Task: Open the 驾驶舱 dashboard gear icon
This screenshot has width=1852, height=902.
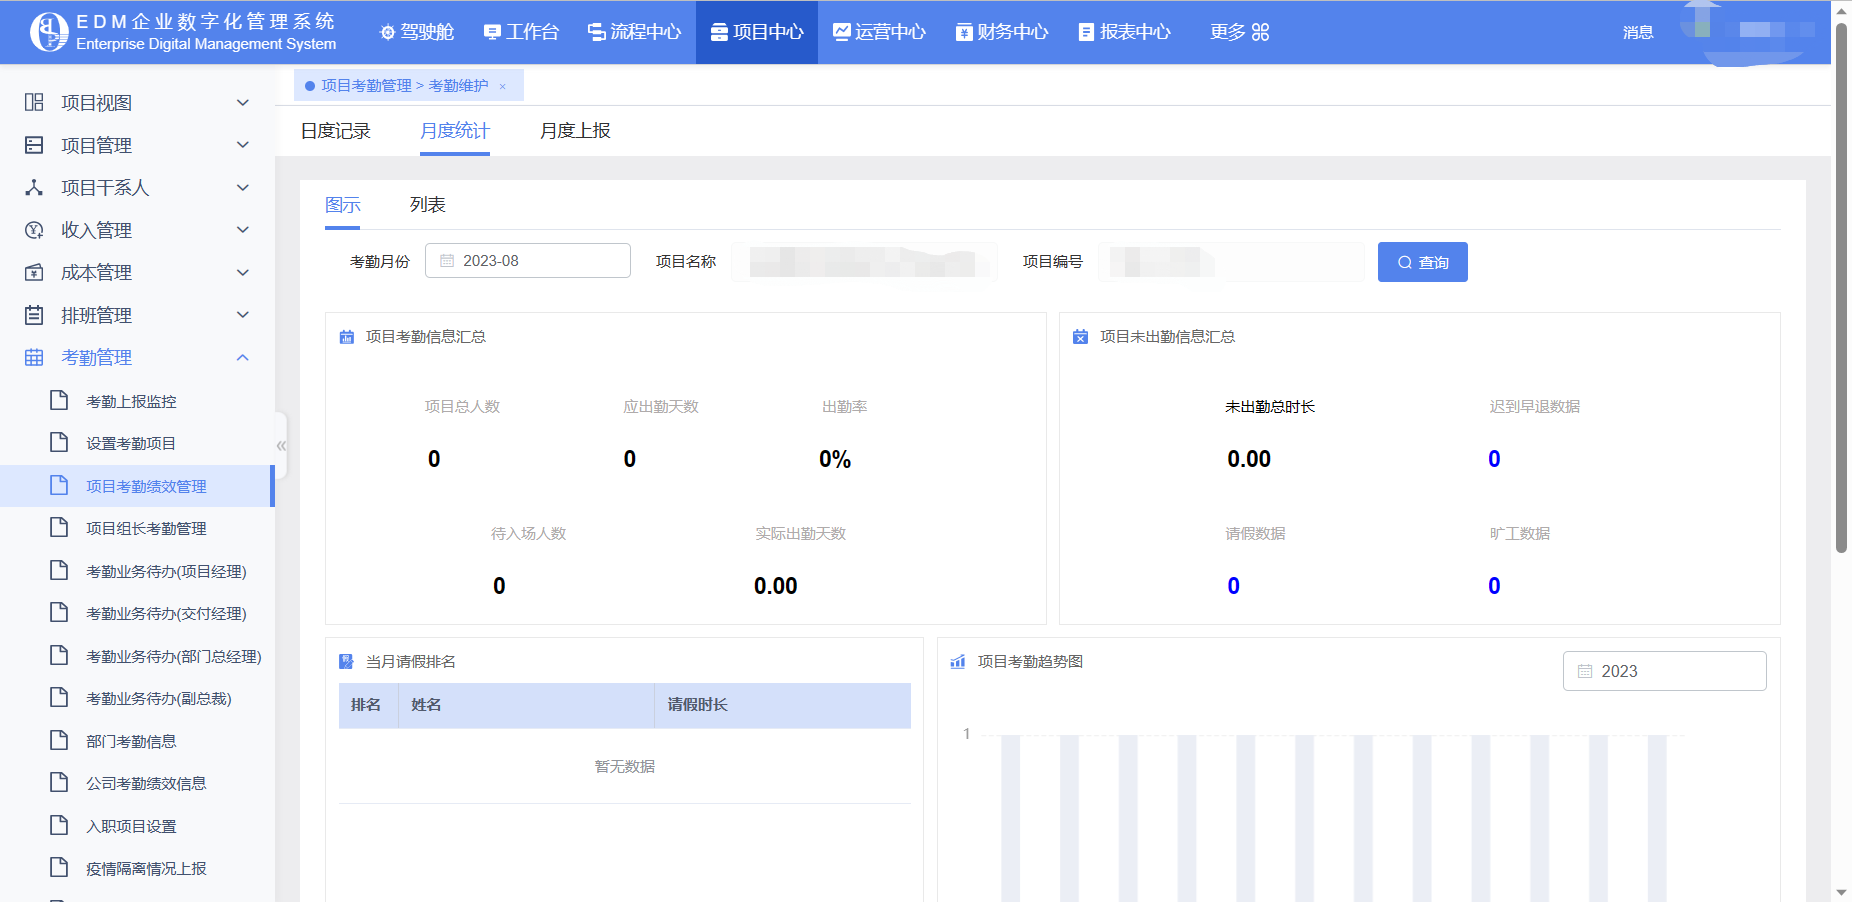Action: pyautogui.click(x=388, y=33)
